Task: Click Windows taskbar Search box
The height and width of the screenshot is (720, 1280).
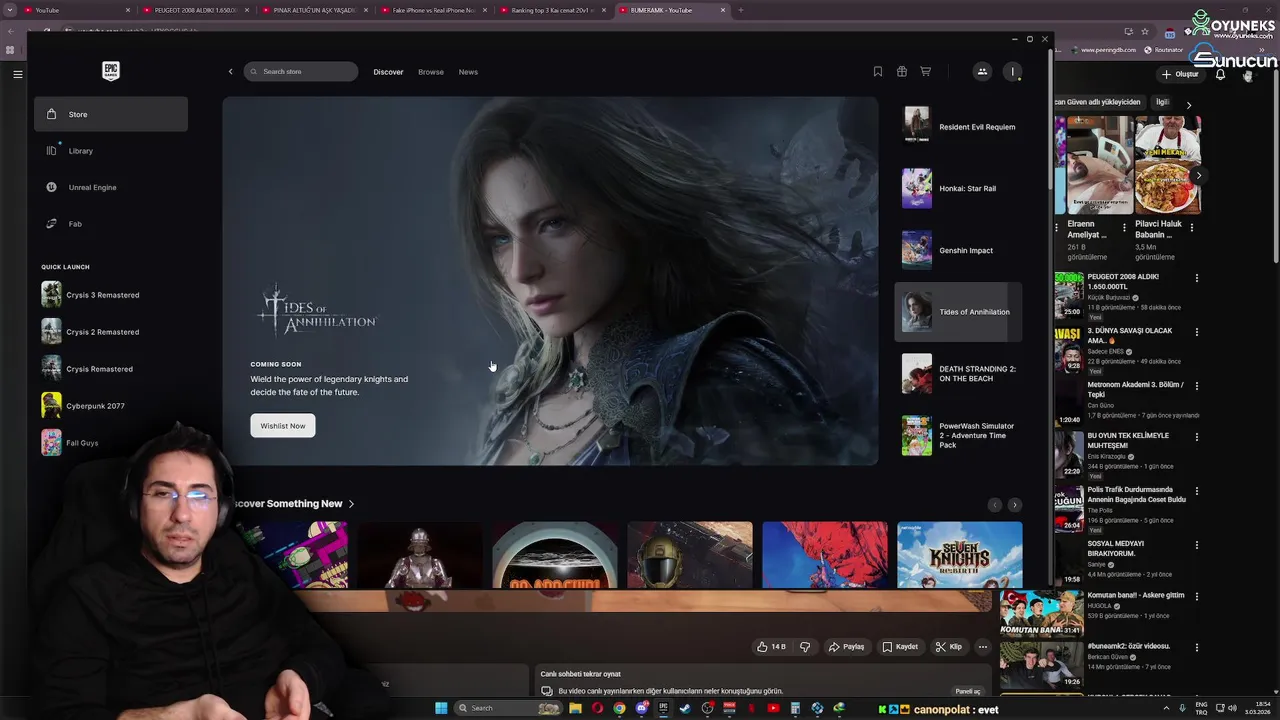Action: click(510, 708)
